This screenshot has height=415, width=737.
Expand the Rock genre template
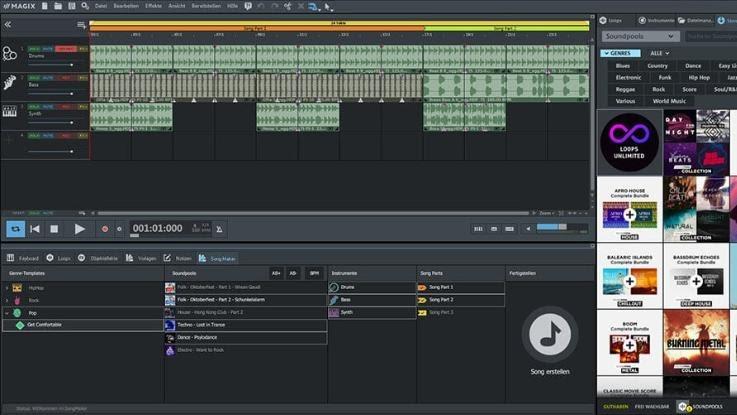click(7, 300)
